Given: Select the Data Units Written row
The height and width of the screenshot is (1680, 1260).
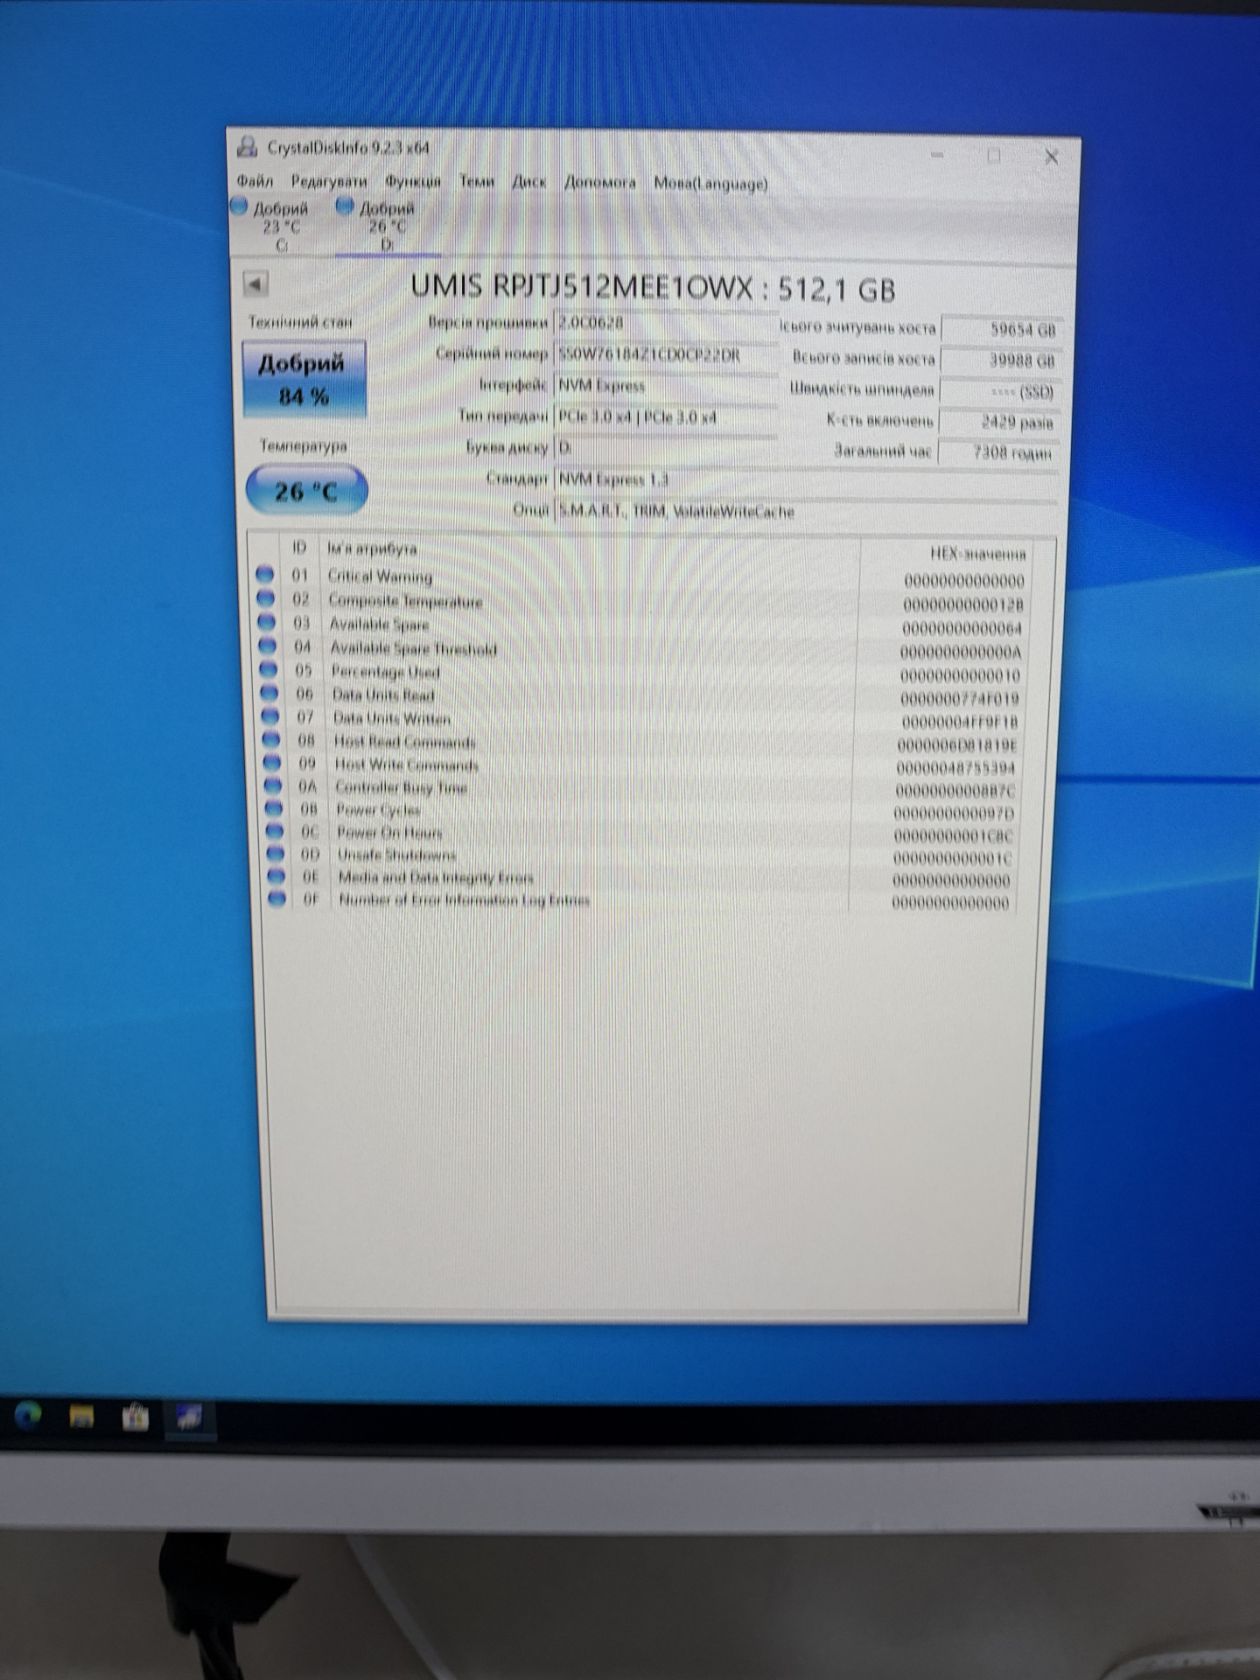Looking at the screenshot, I should pos(640,718).
